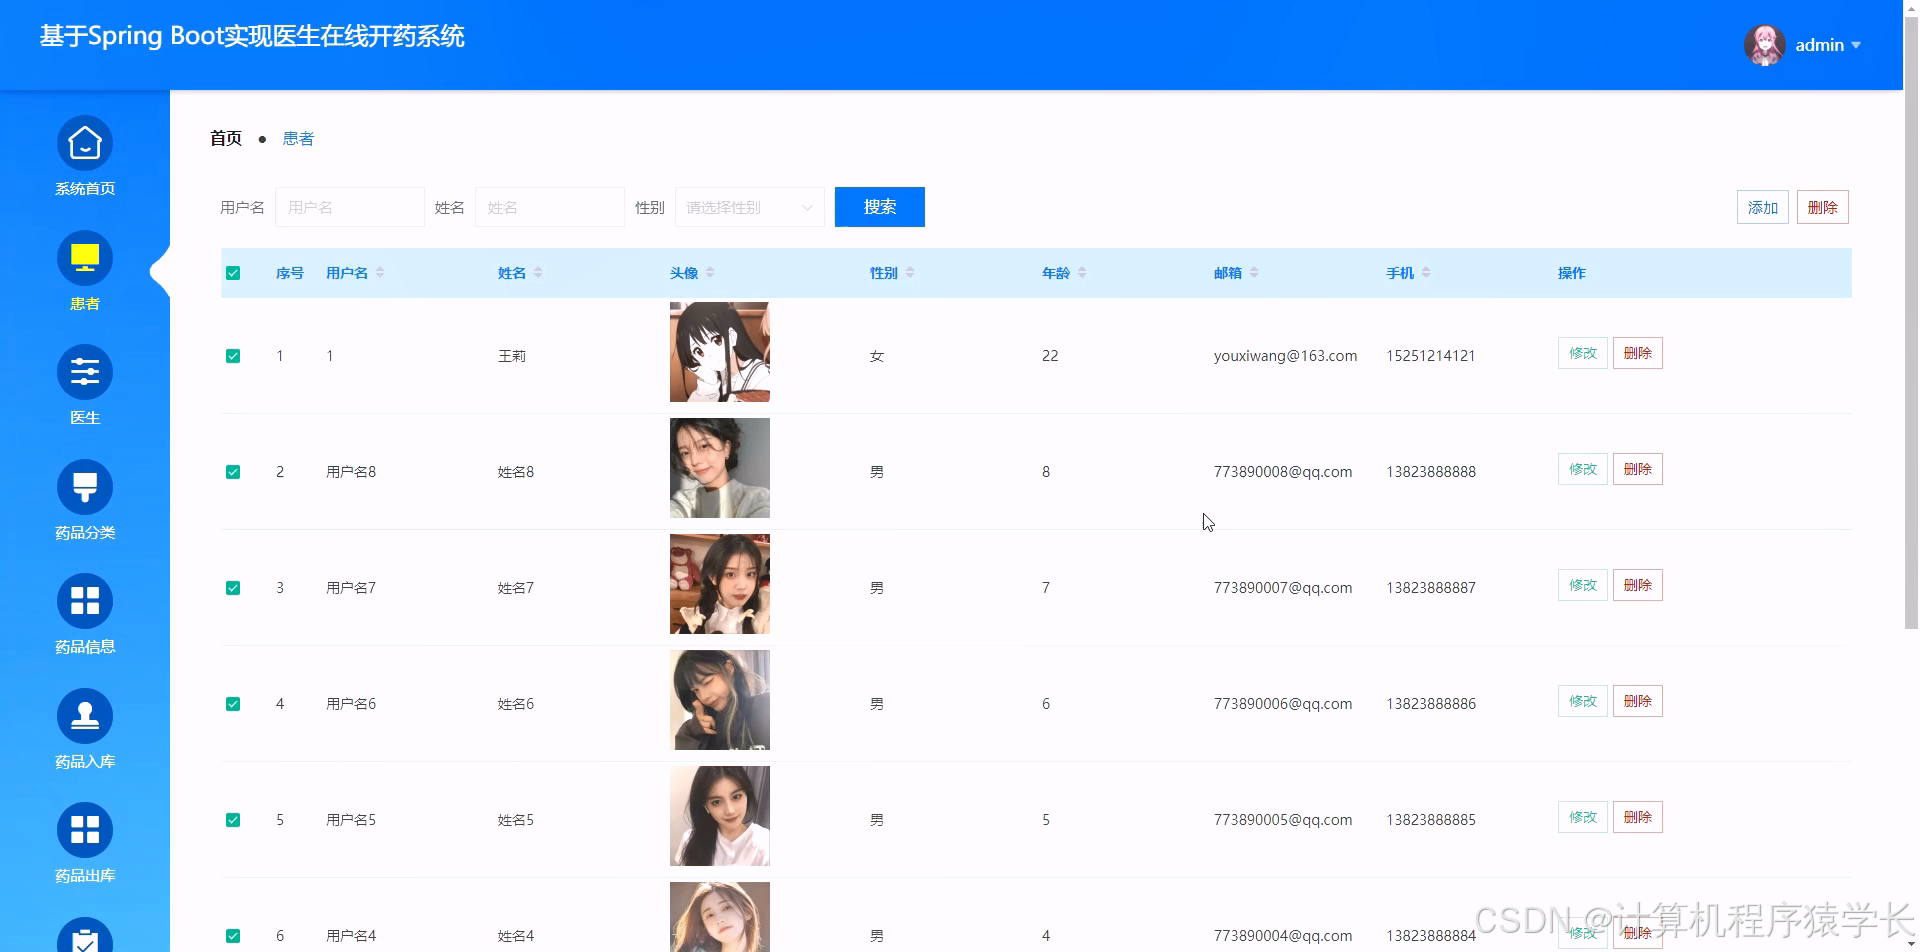Expand the admin user menu arrow
This screenshot has width=1920, height=952.
tap(1856, 45)
